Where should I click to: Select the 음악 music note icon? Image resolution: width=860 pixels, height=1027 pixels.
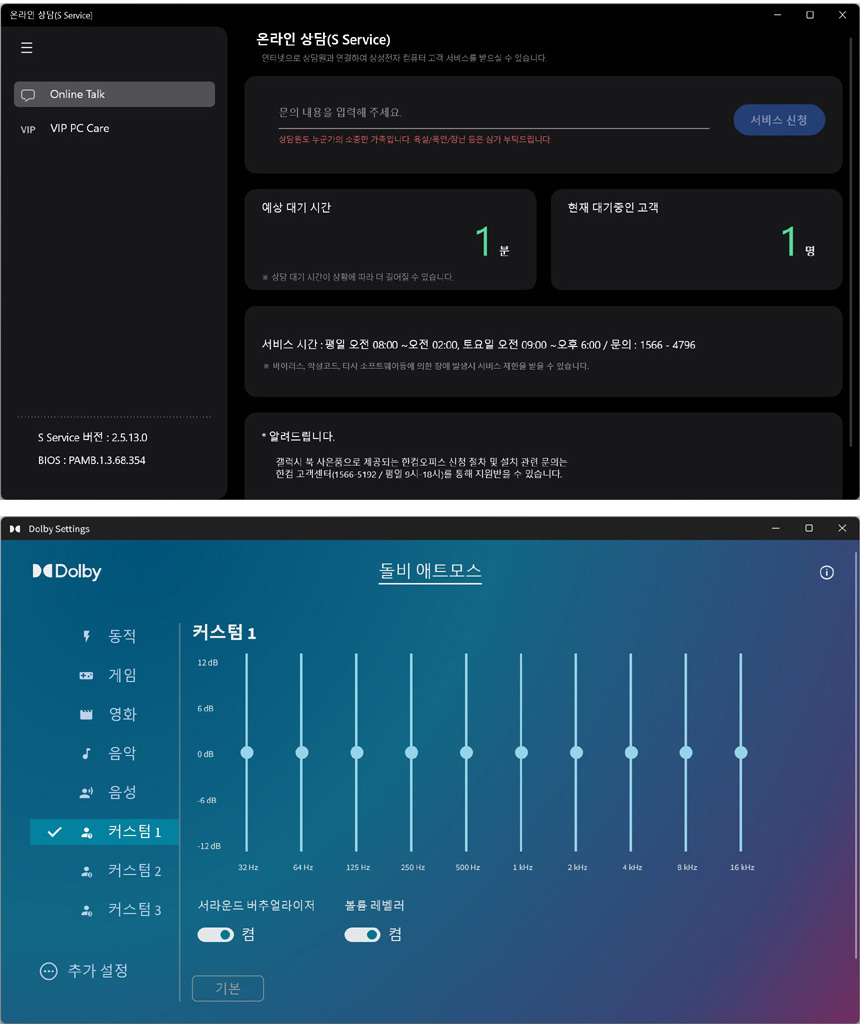[x=86, y=754]
